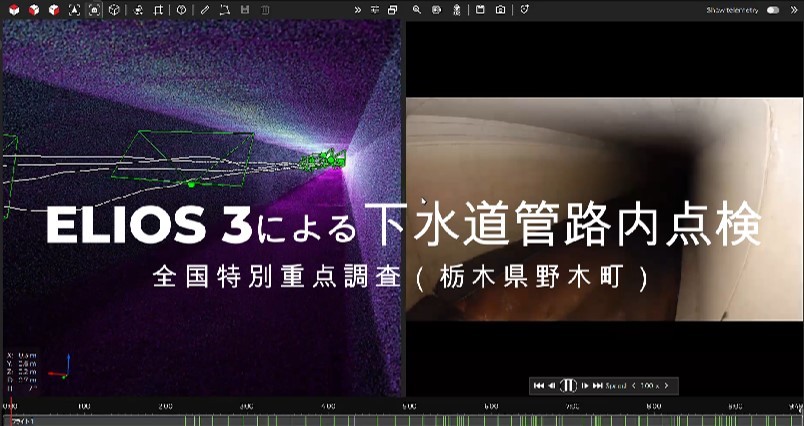This screenshot has height=426, width=804.
Task: Open the sliders settings icon
Action: [x=375, y=10]
